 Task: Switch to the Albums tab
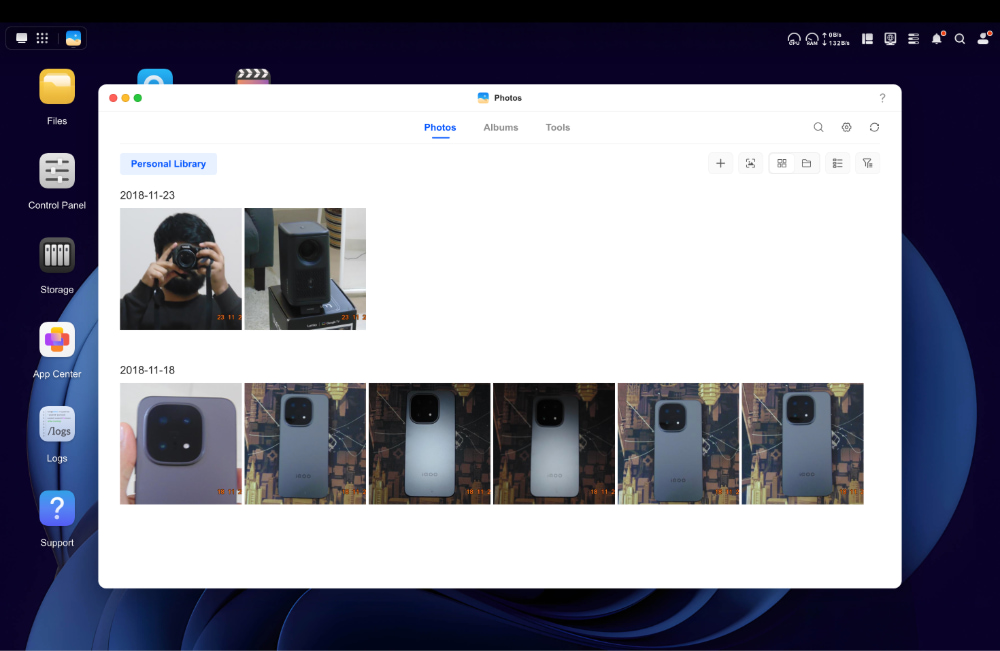pos(500,127)
